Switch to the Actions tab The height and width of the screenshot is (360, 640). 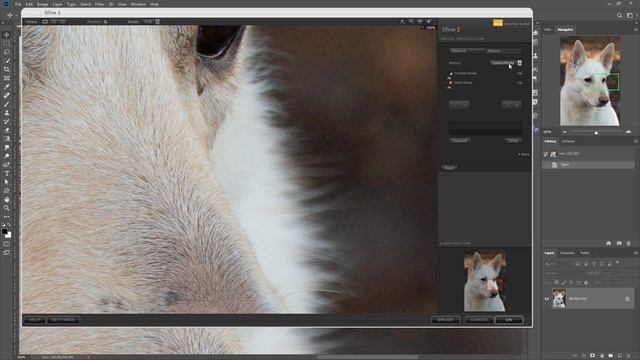tap(568, 141)
